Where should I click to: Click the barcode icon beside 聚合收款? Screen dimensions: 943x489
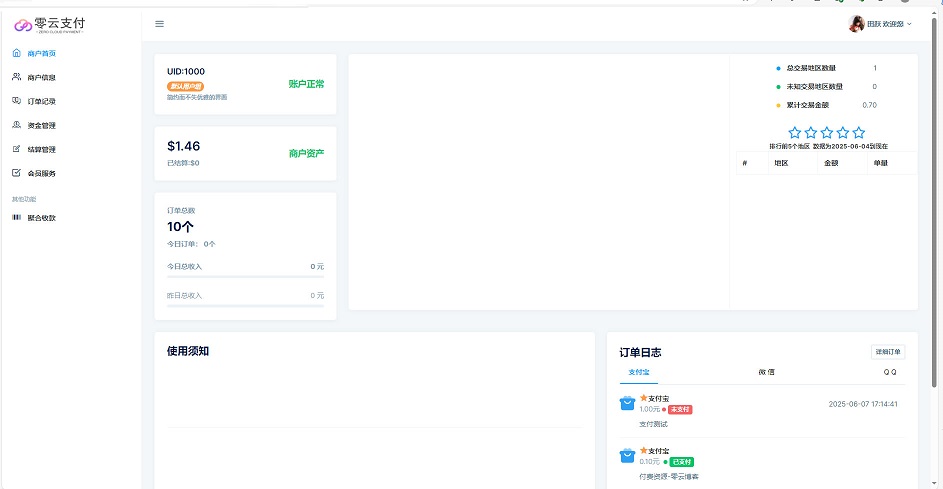pos(16,217)
